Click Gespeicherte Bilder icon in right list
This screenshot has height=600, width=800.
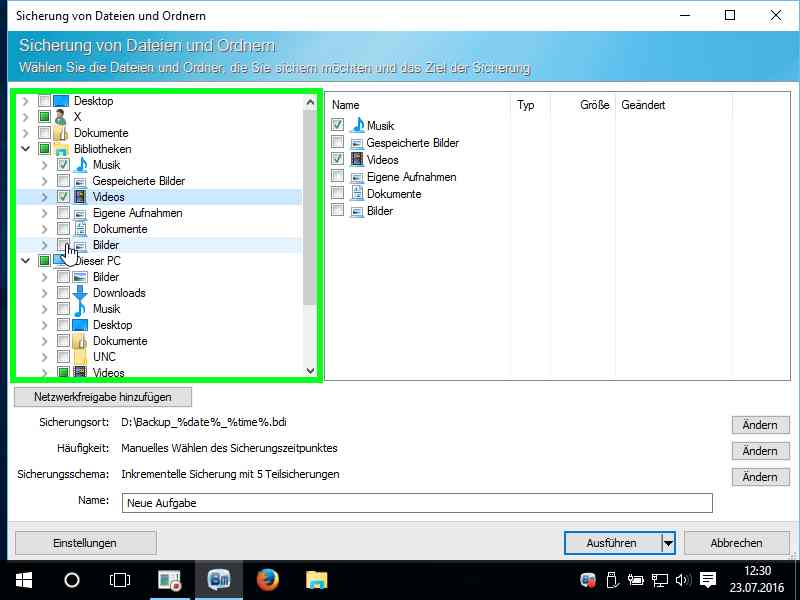pos(357,143)
